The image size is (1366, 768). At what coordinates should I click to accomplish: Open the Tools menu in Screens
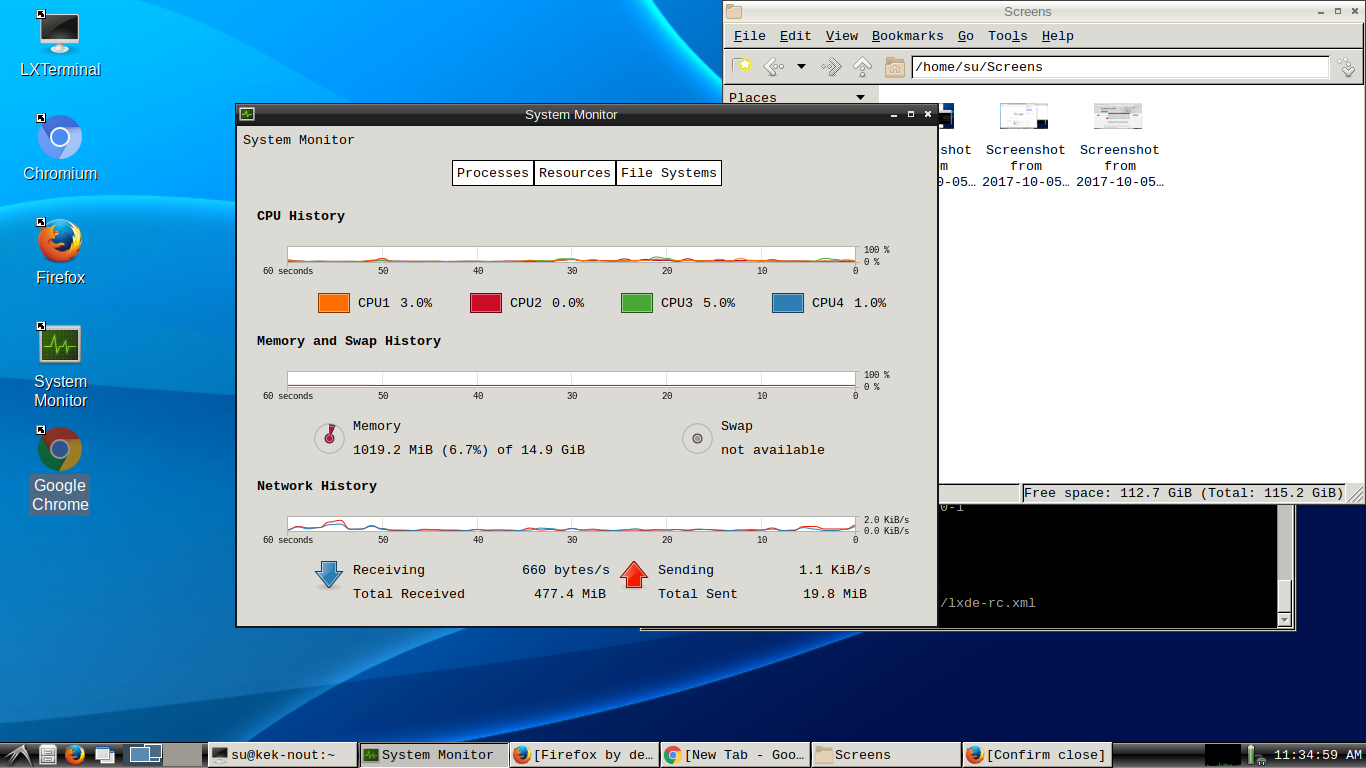(1007, 36)
